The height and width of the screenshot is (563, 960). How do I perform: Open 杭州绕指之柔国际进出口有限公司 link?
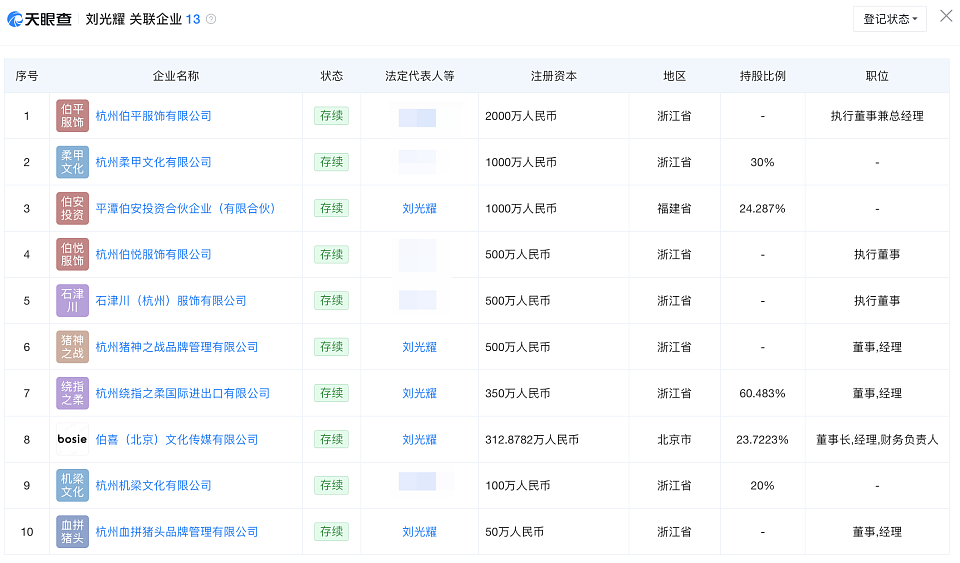(182, 393)
